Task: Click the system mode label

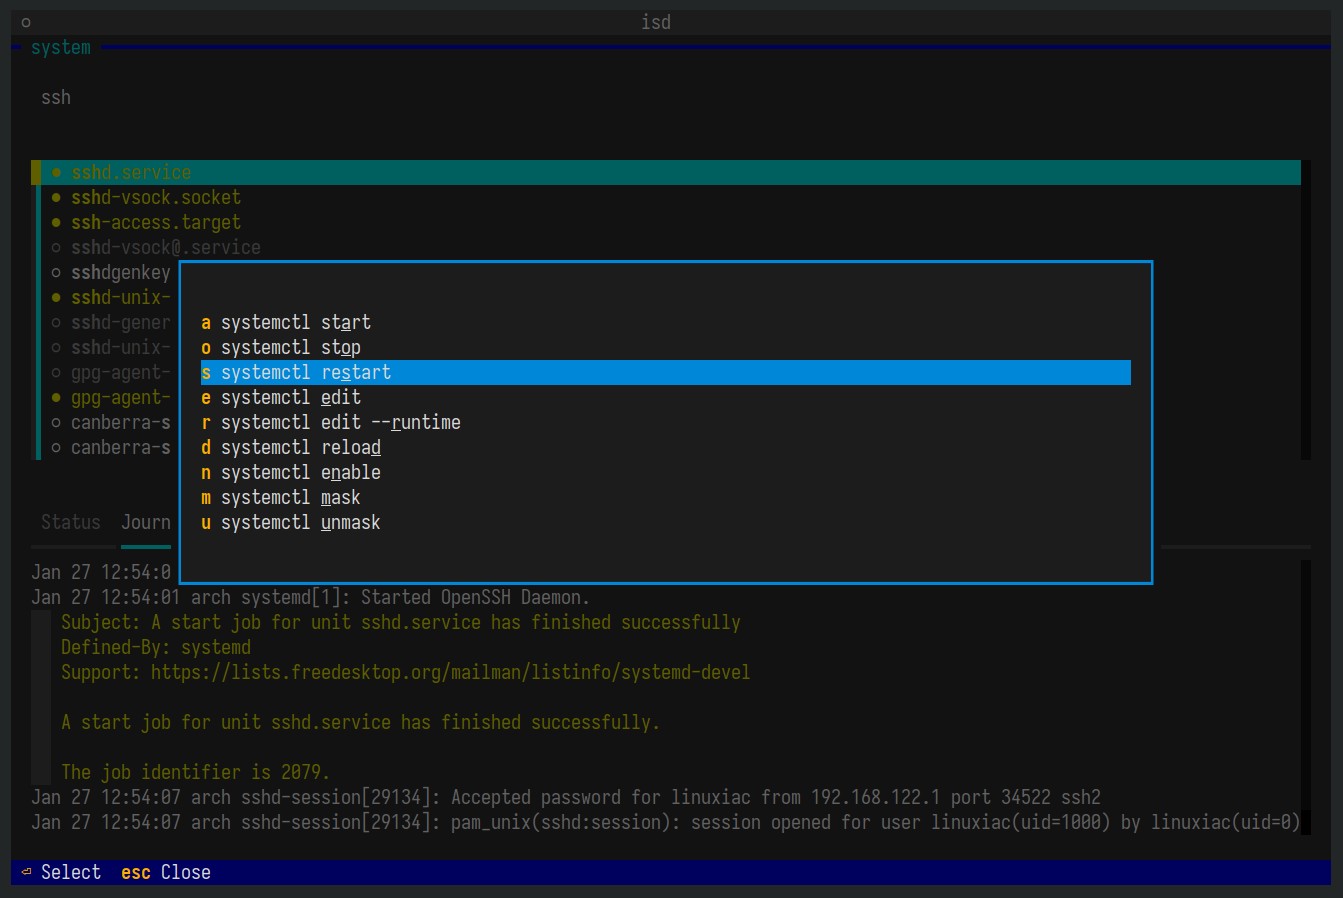Action: tap(60, 47)
